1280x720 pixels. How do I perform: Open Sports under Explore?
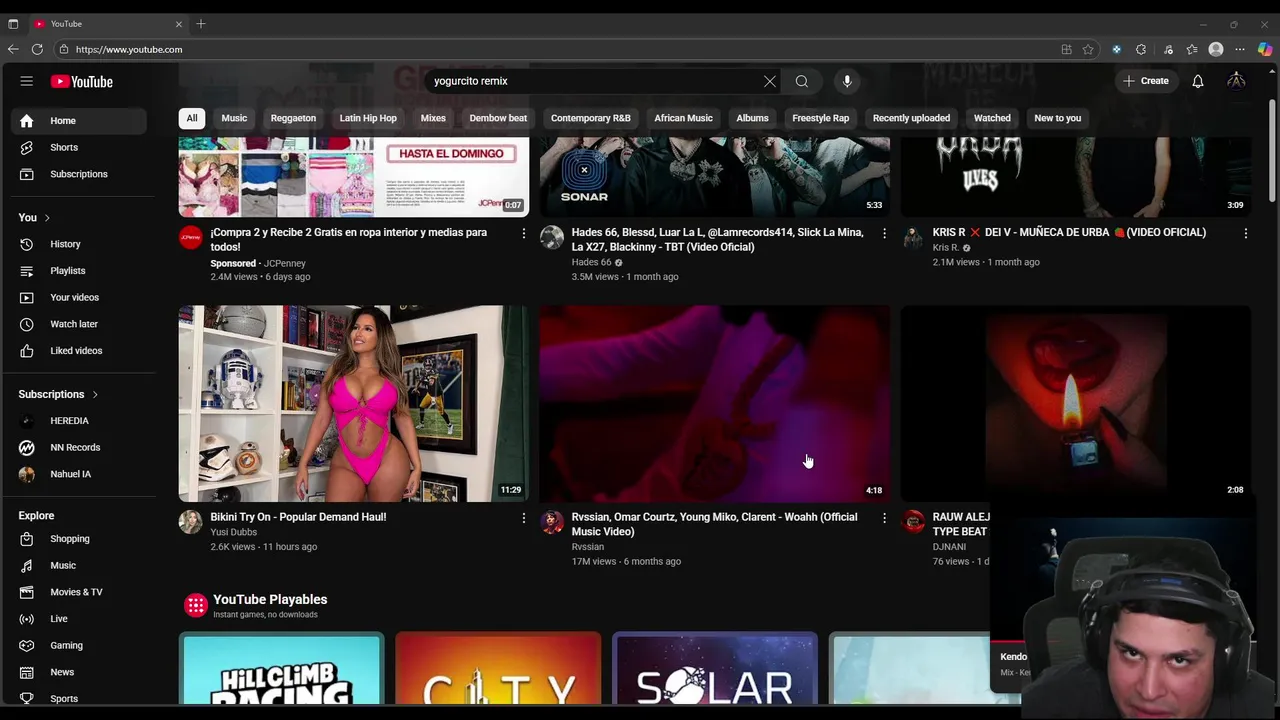[79, 698]
